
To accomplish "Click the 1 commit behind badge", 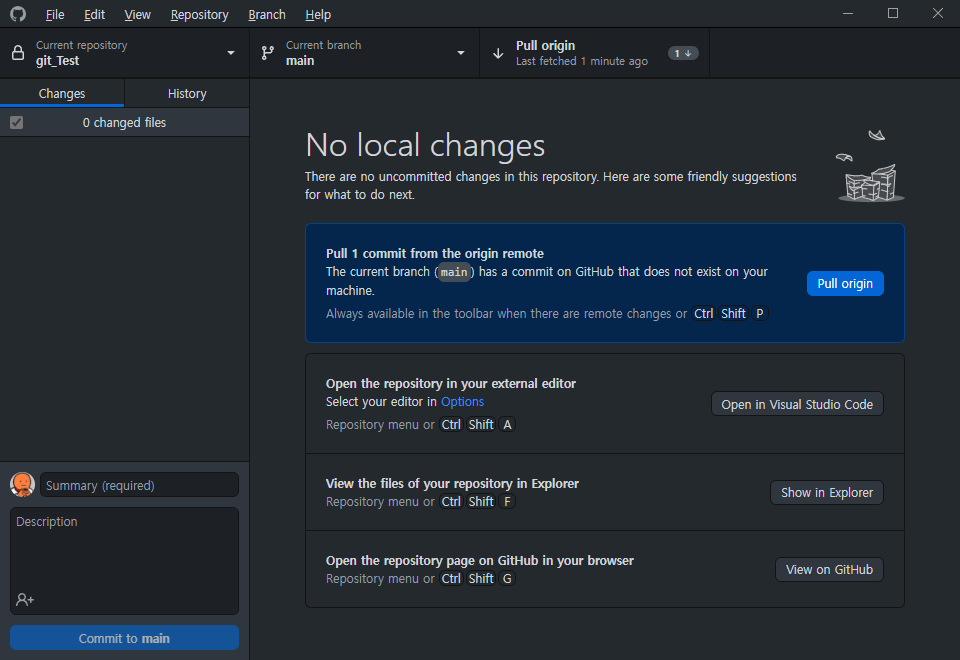I will pos(683,53).
